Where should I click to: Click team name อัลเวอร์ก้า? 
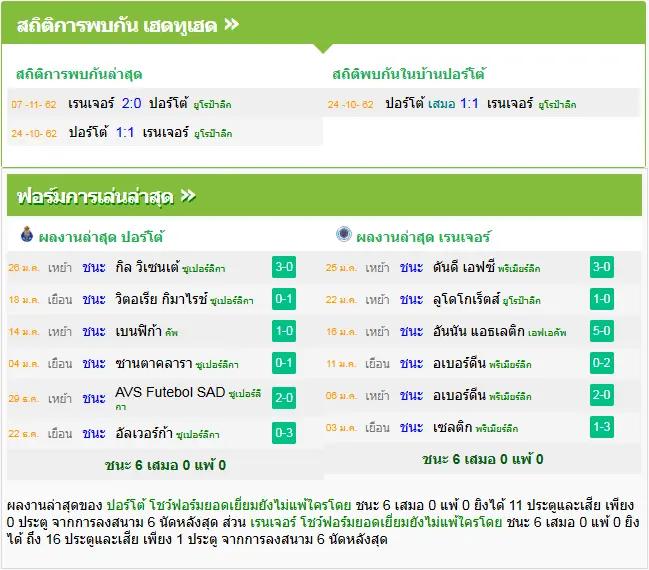(x=144, y=433)
